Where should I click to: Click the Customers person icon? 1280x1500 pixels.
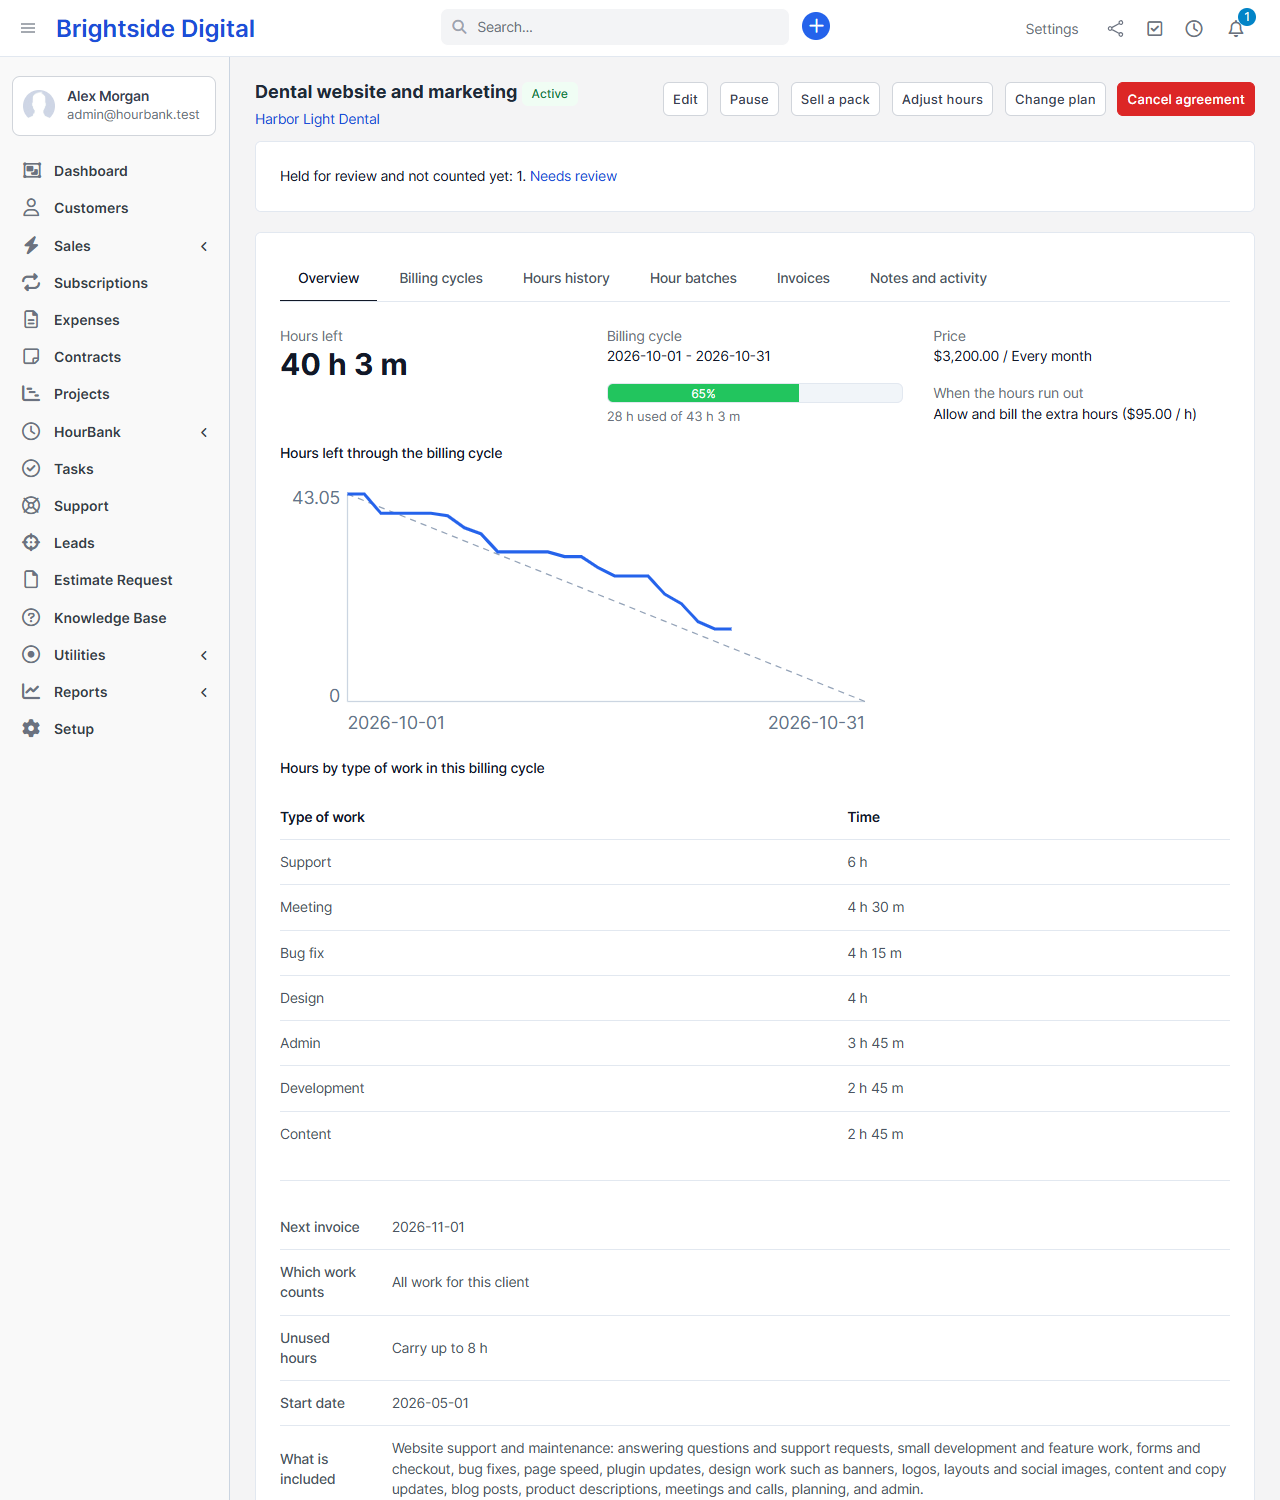pos(32,208)
